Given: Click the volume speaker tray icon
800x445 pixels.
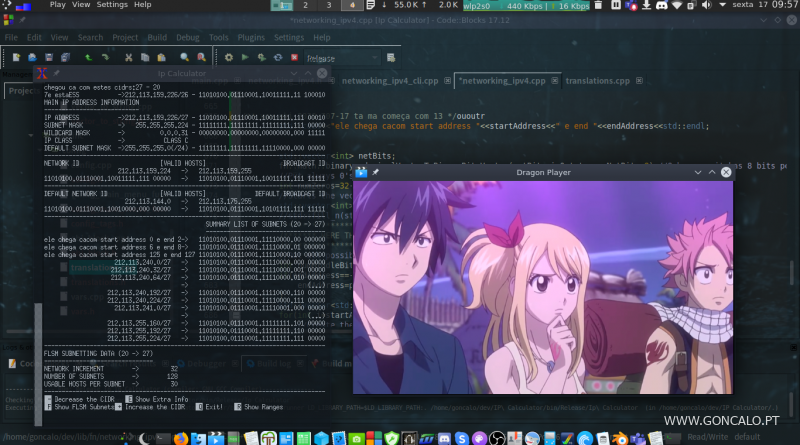Looking at the screenshot, I should point(707,5).
